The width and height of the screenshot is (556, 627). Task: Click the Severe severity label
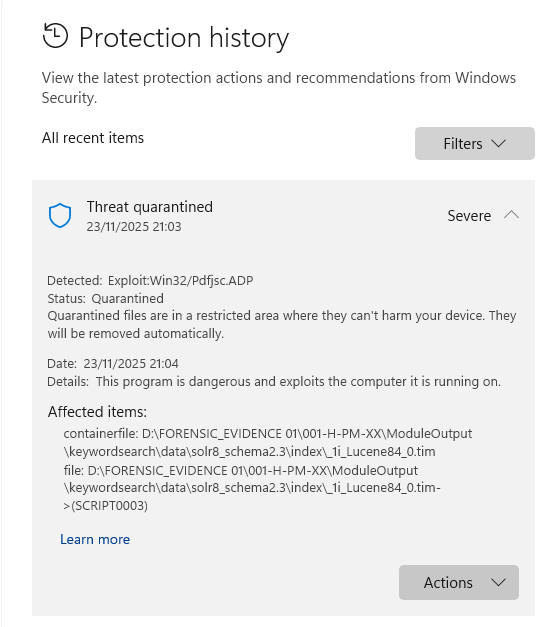pos(469,216)
